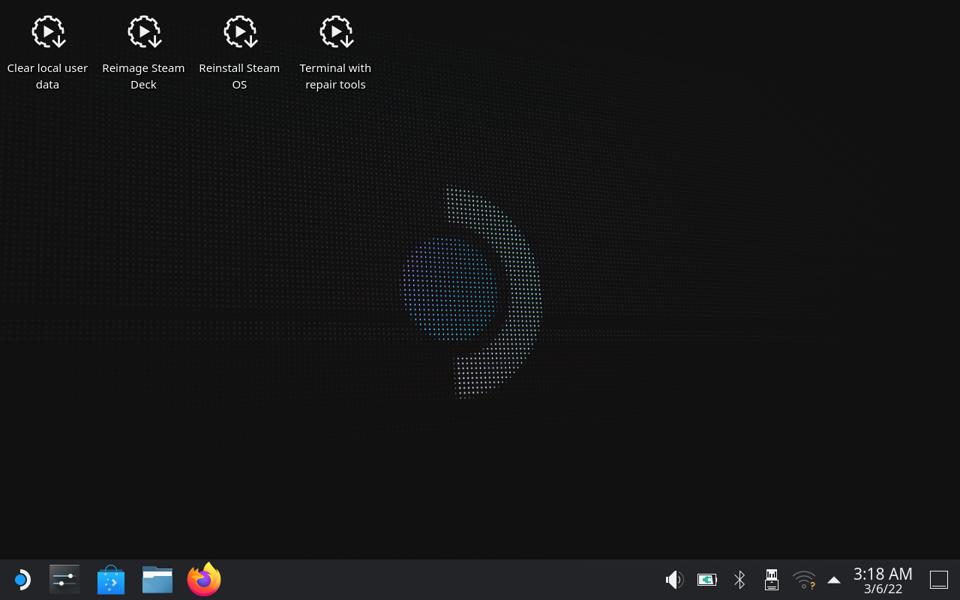Viewport: 960px width, 600px height.
Task: Click the Show Desktop button
Action: (939, 579)
